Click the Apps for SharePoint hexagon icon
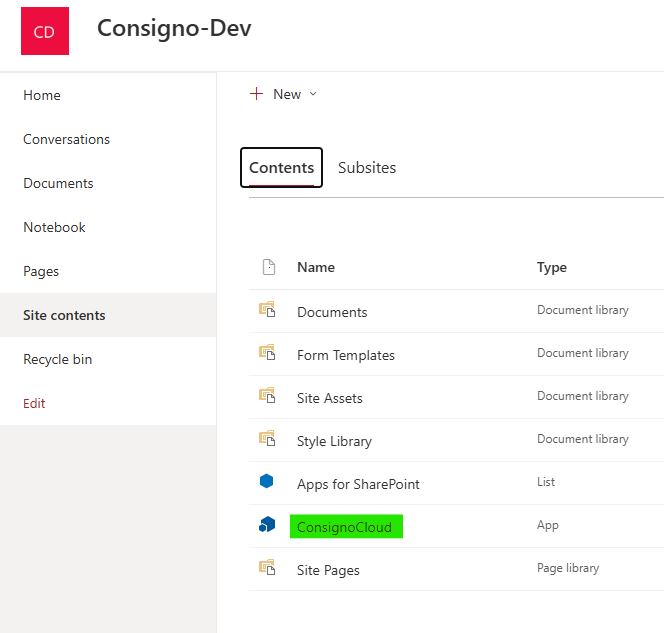 point(266,481)
